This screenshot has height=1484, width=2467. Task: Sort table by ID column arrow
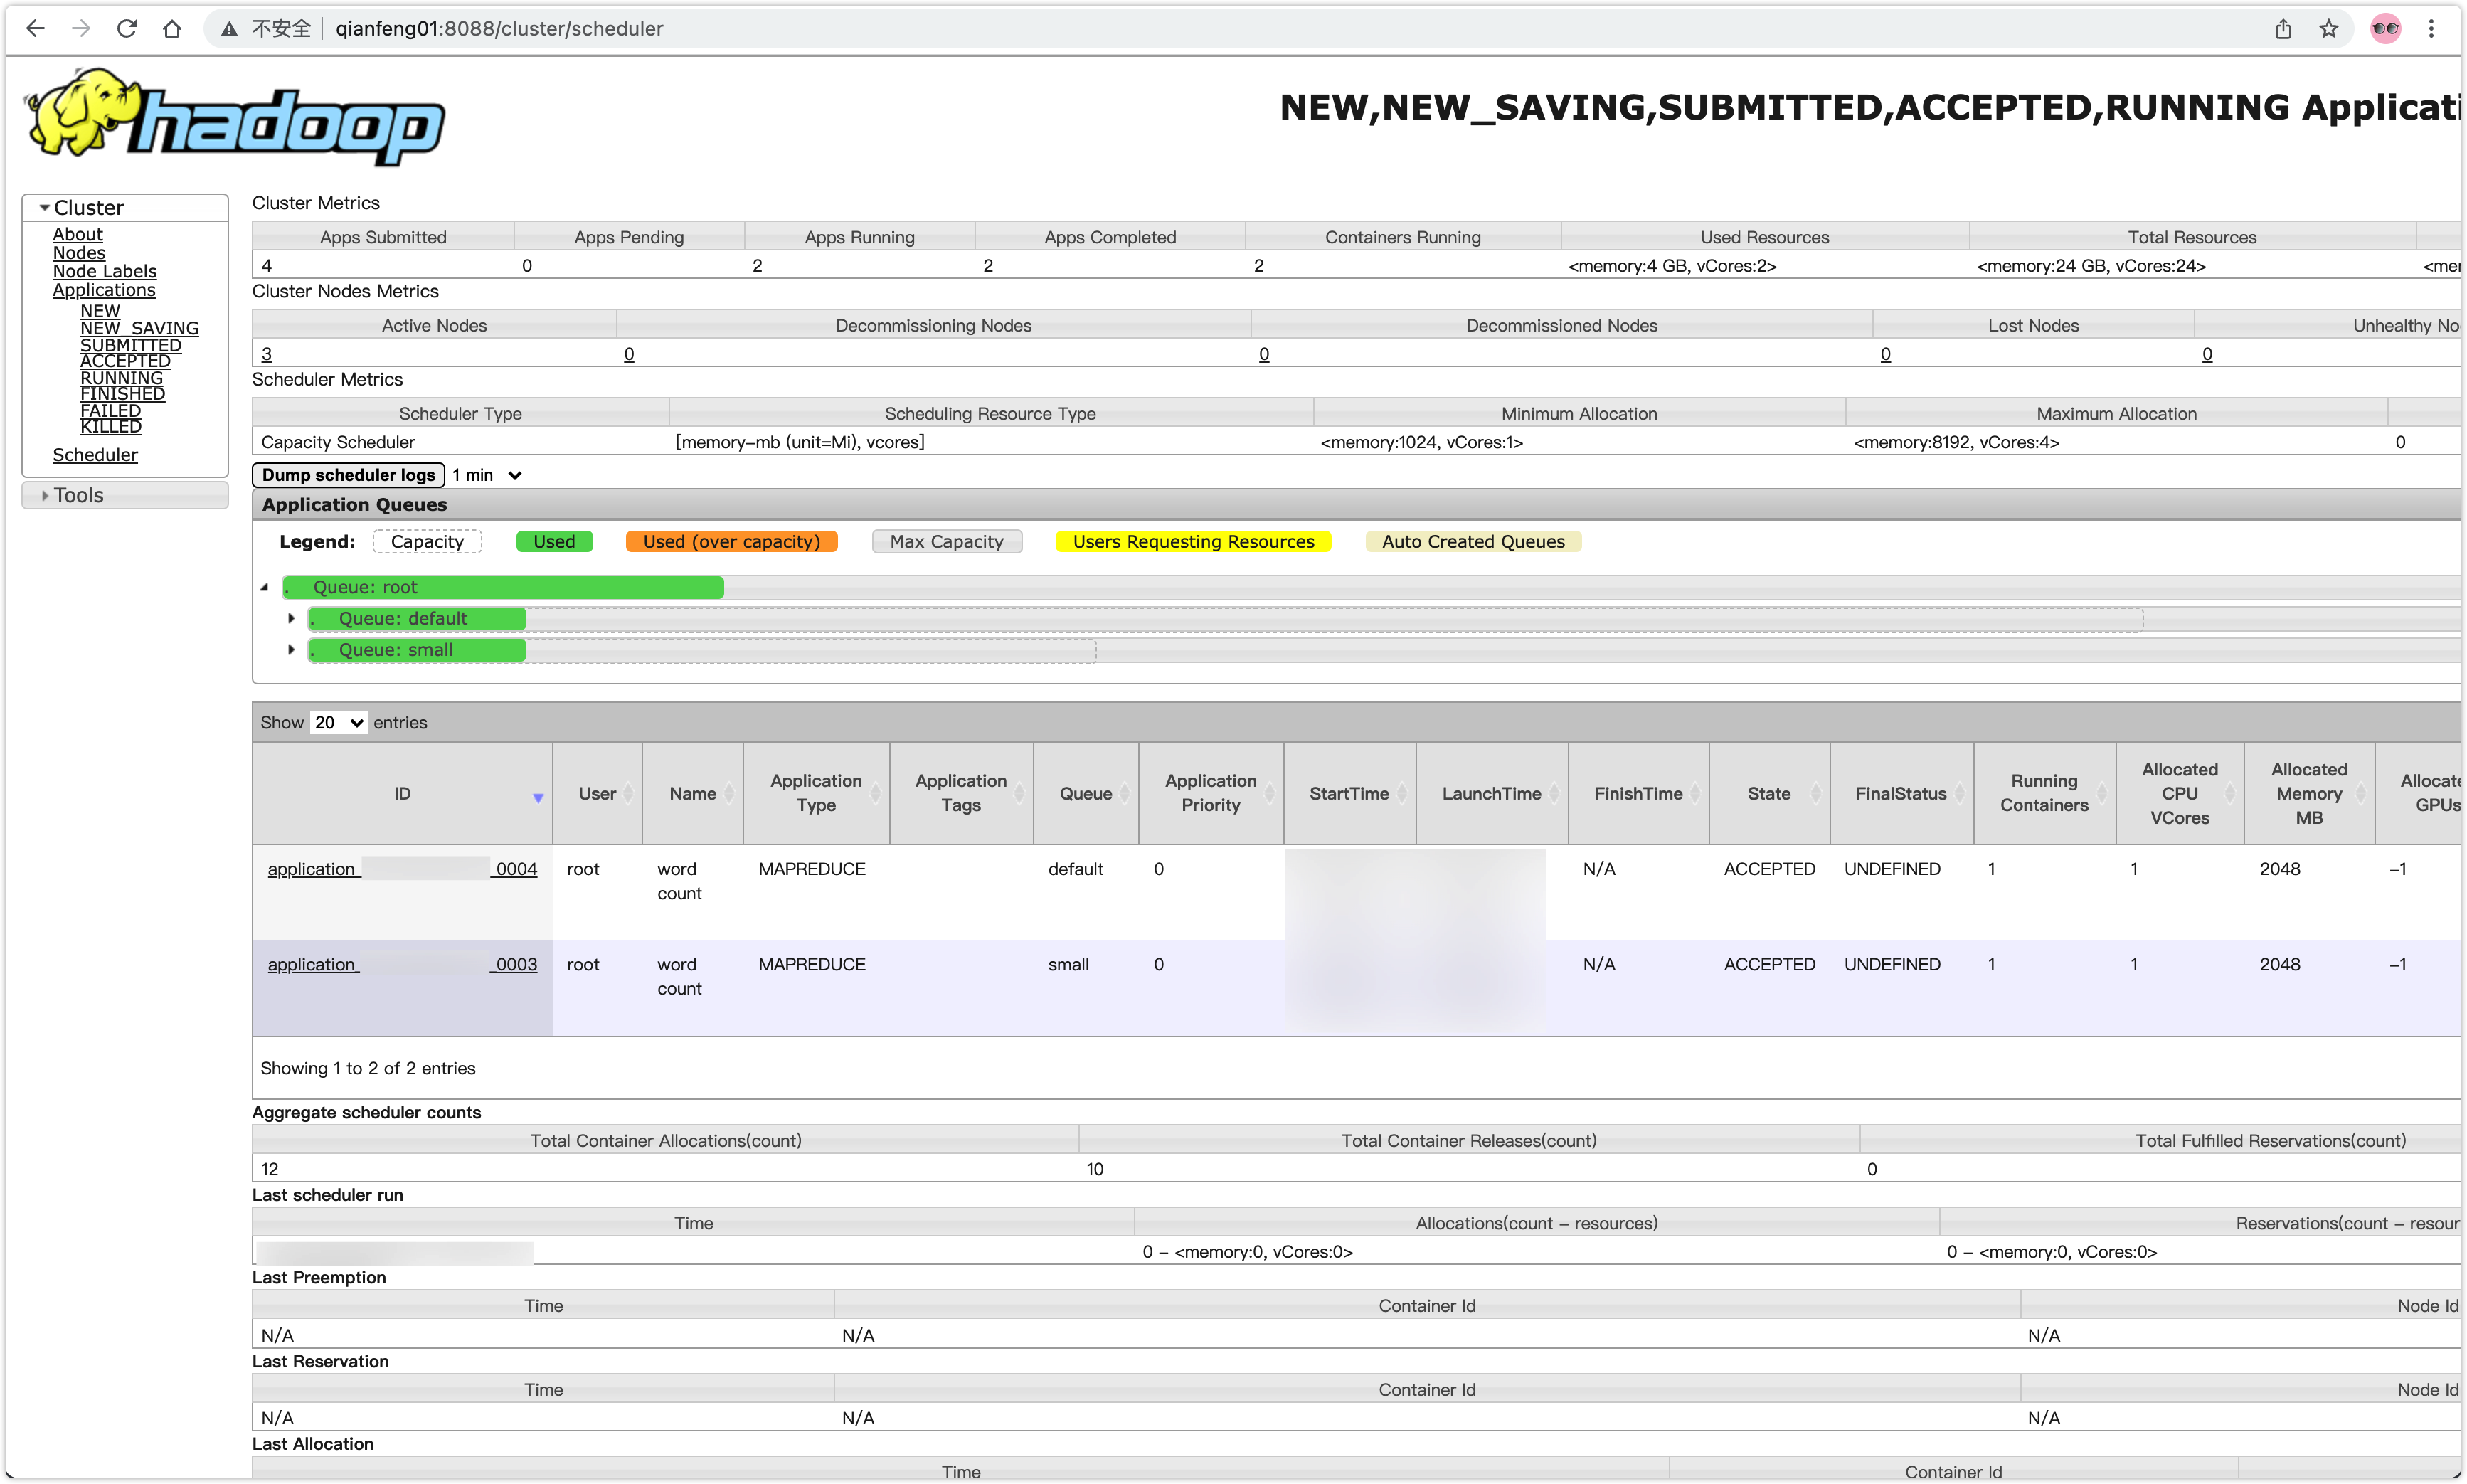tap(538, 797)
